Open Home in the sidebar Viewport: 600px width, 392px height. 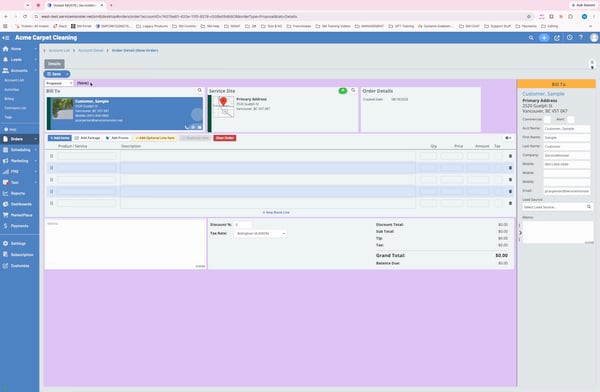point(16,49)
